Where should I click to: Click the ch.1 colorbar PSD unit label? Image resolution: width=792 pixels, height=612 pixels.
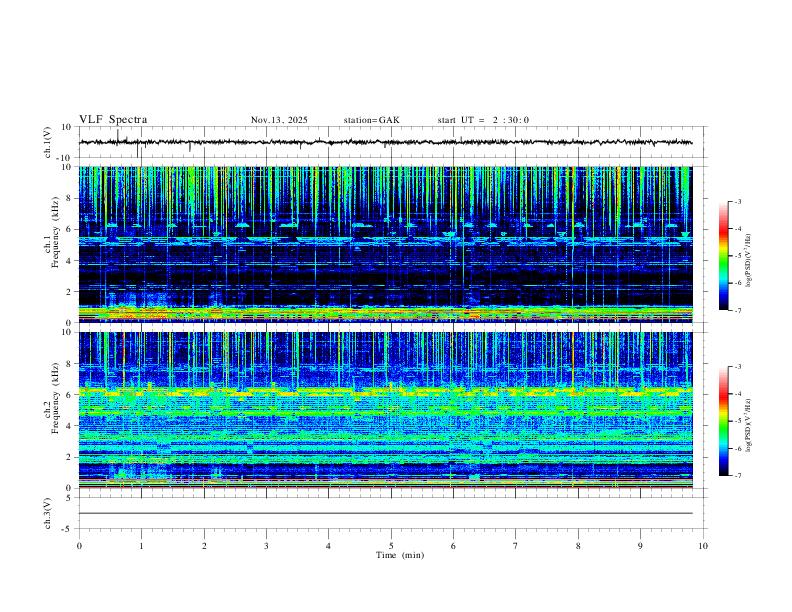pyautogui.click(x=749, y=261)
